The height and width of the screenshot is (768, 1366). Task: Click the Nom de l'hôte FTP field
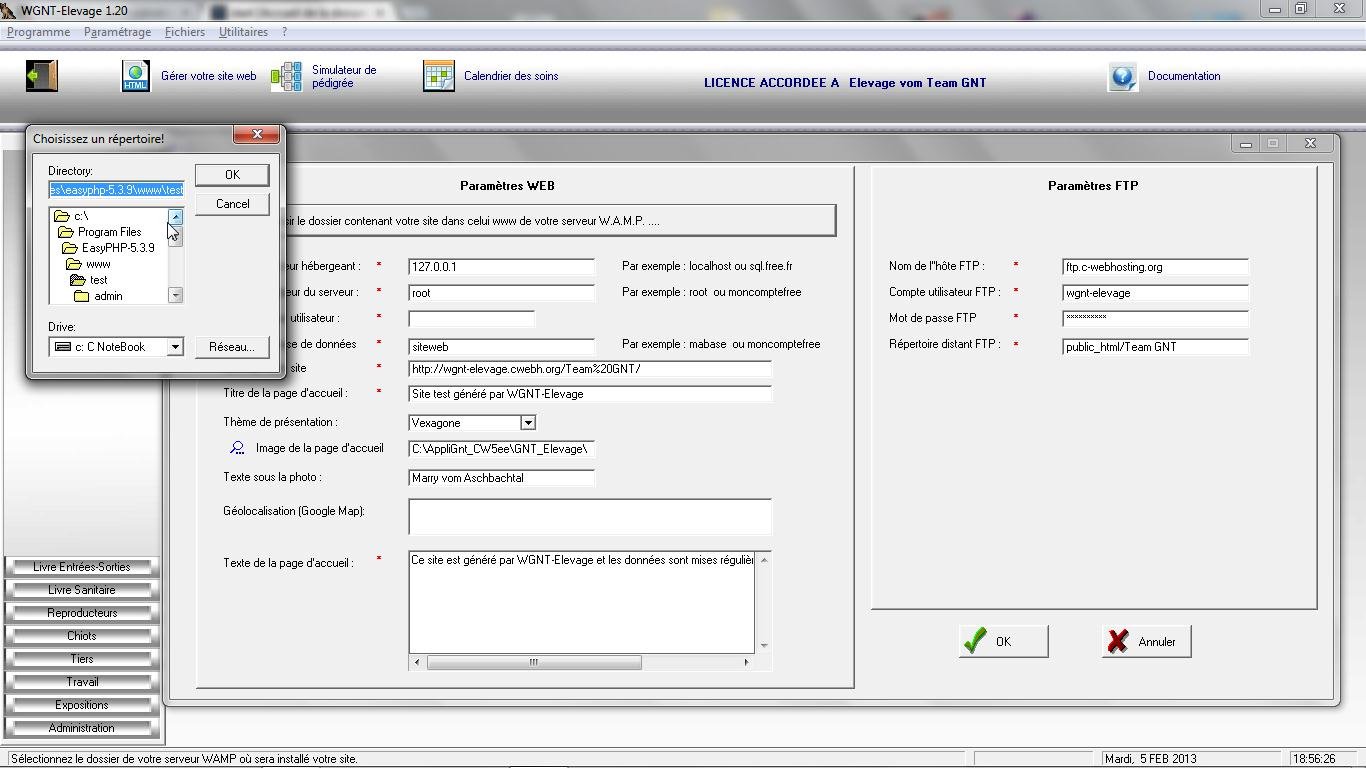pyautogui.click(x=1155, y=267)
